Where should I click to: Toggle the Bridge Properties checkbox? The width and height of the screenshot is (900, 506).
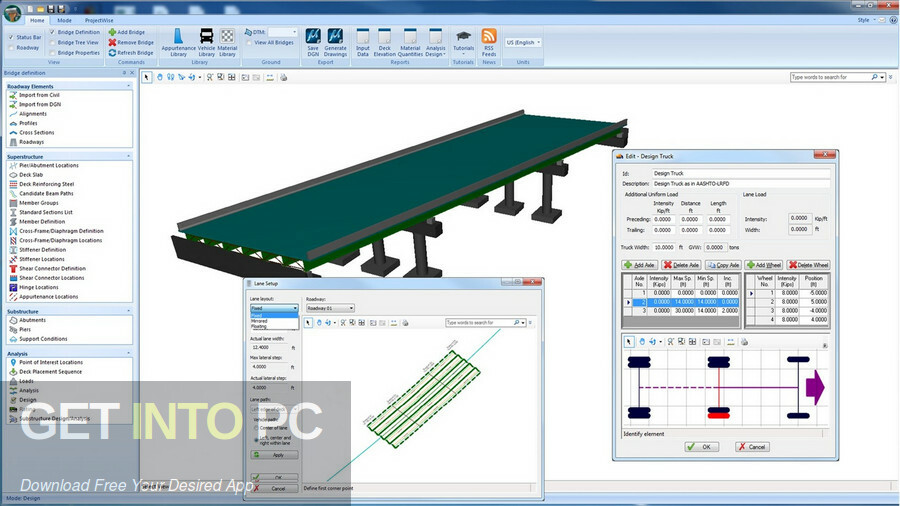52,53
